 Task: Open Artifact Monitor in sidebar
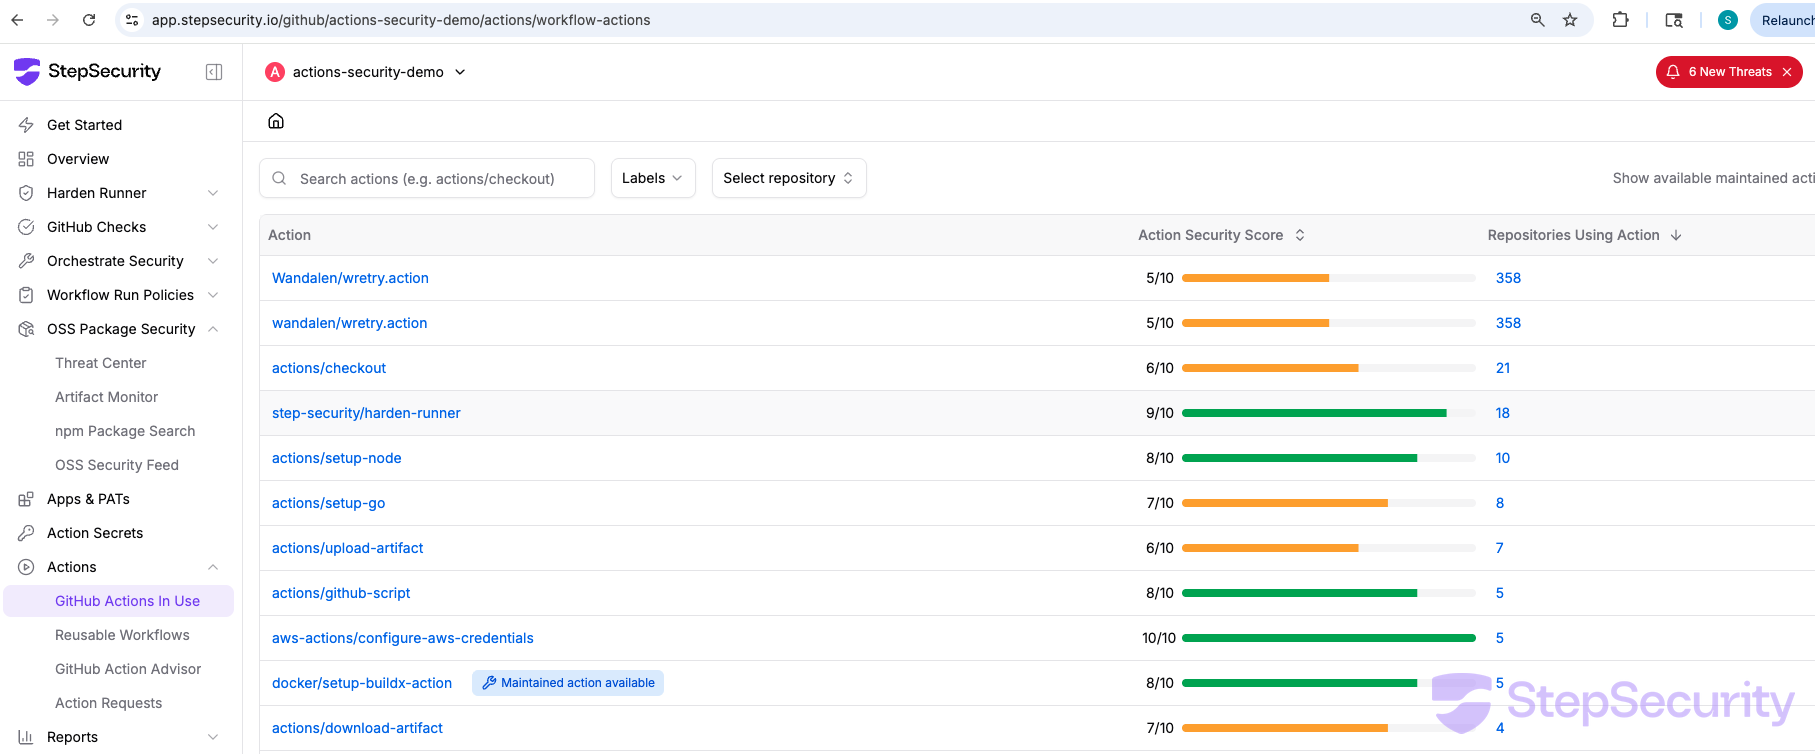tap(106, 397)
